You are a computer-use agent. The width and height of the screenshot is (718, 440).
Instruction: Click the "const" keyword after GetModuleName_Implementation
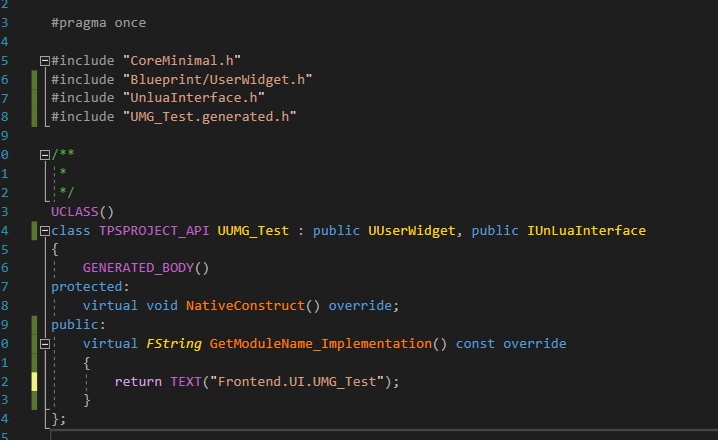(x=475, y=344)
